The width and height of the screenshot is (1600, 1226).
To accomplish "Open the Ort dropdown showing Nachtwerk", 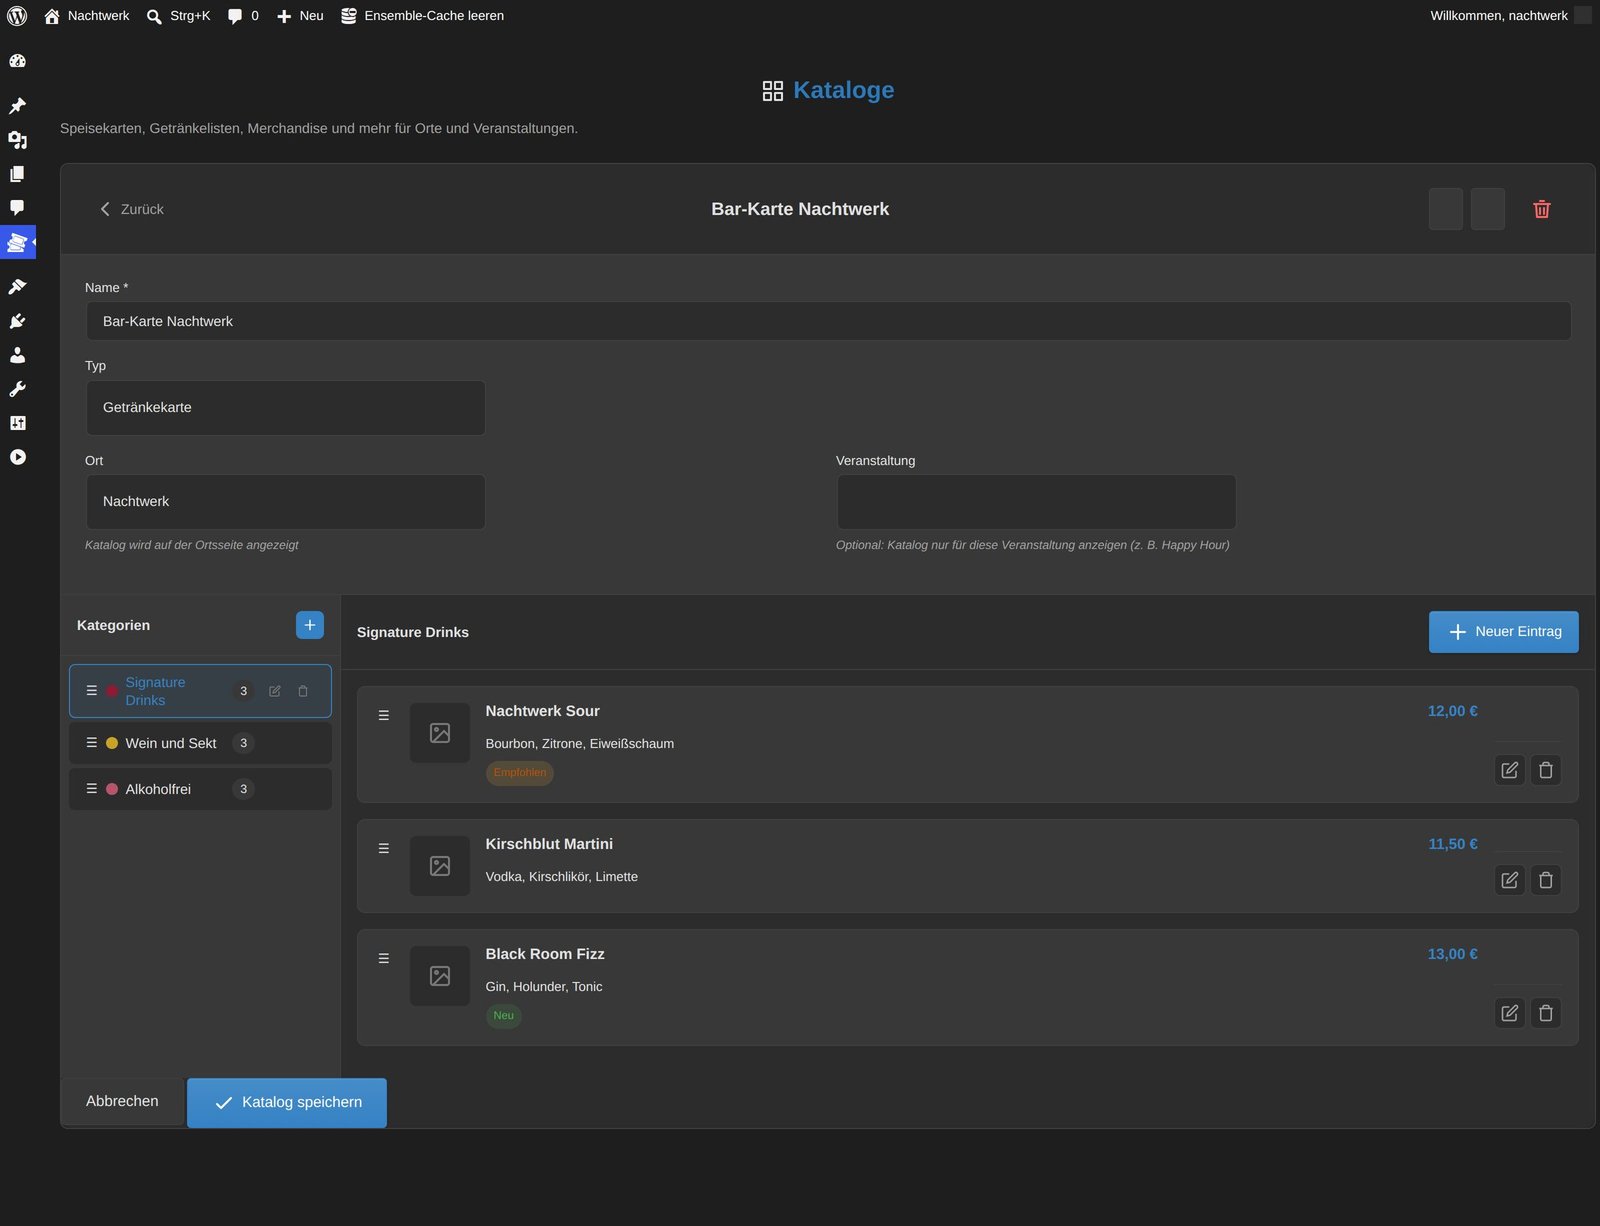I will [286, 502].
